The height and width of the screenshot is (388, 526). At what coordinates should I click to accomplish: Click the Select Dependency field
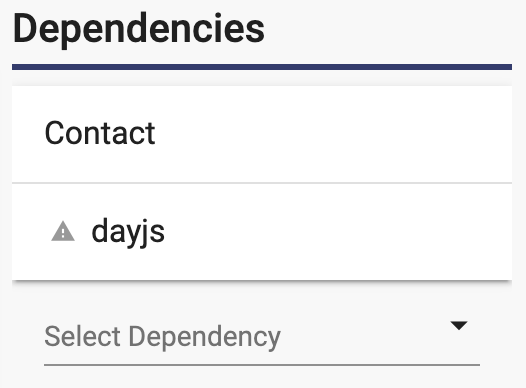click(x=262, y=336)
